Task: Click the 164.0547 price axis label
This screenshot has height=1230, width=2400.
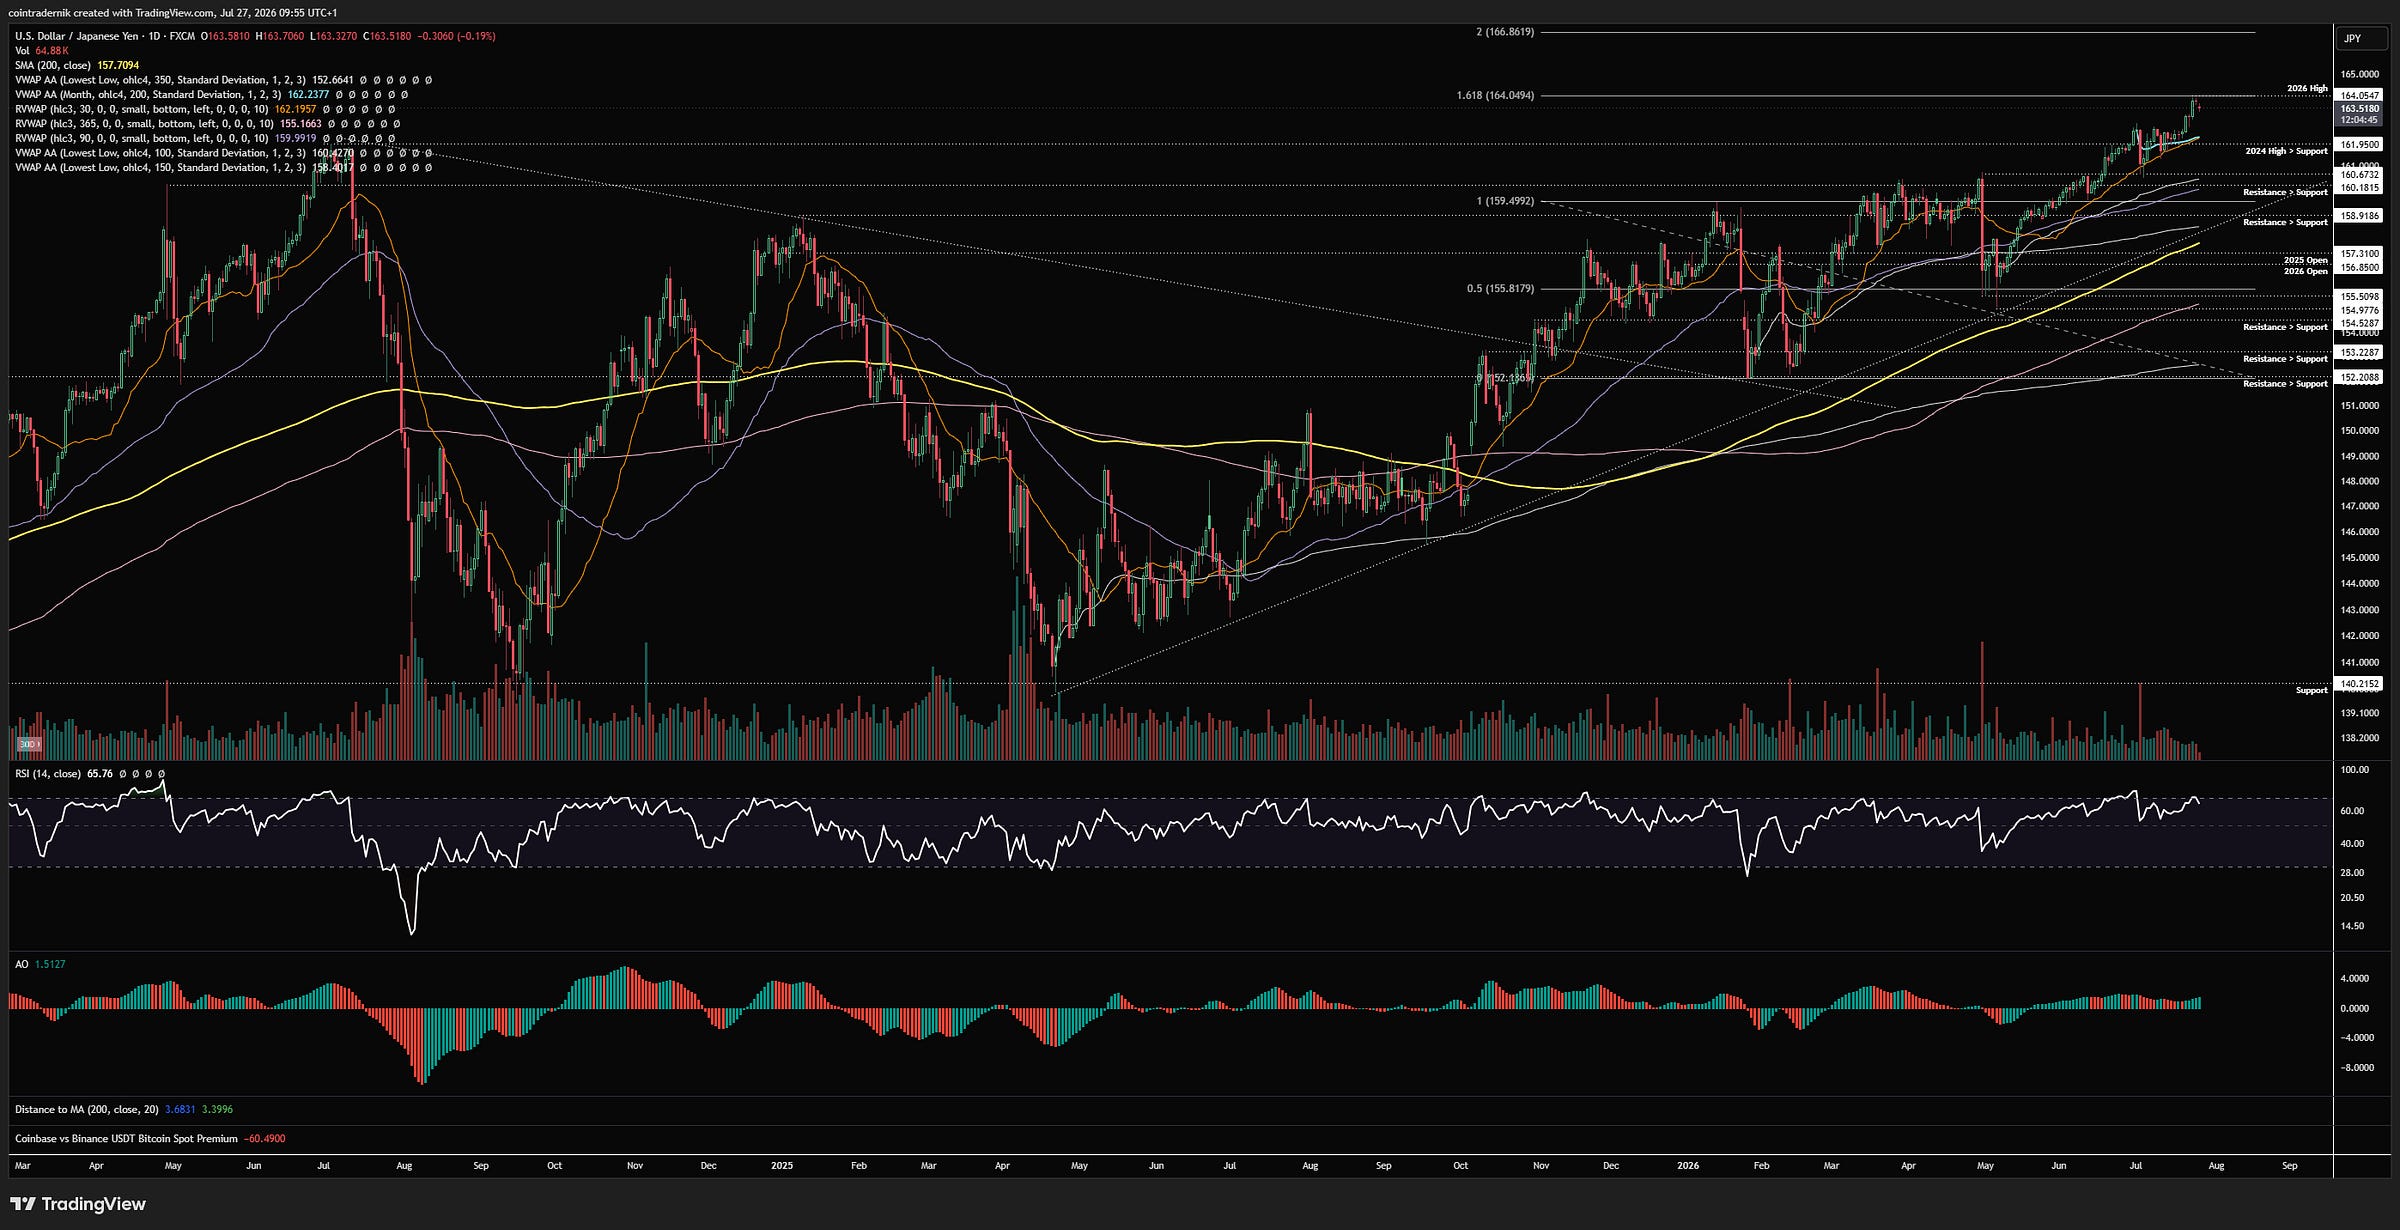Action: click(2360, 96)
